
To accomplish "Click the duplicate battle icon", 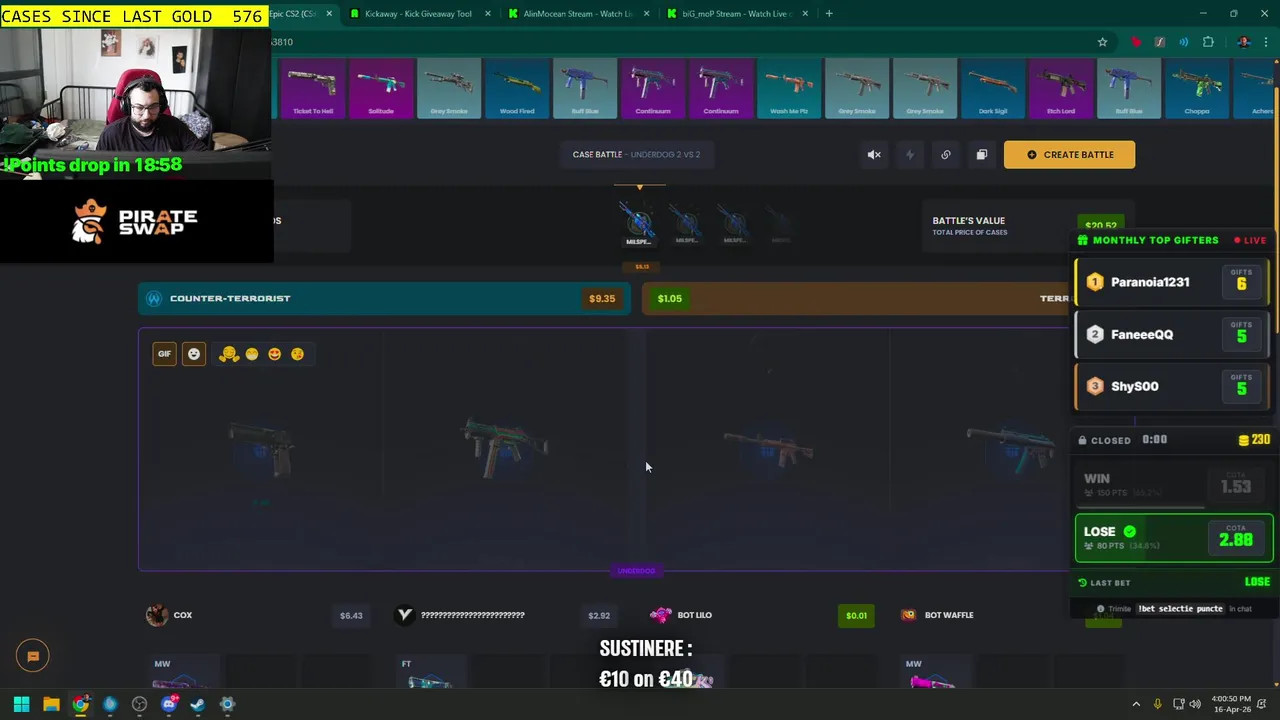I will point(982,155).
